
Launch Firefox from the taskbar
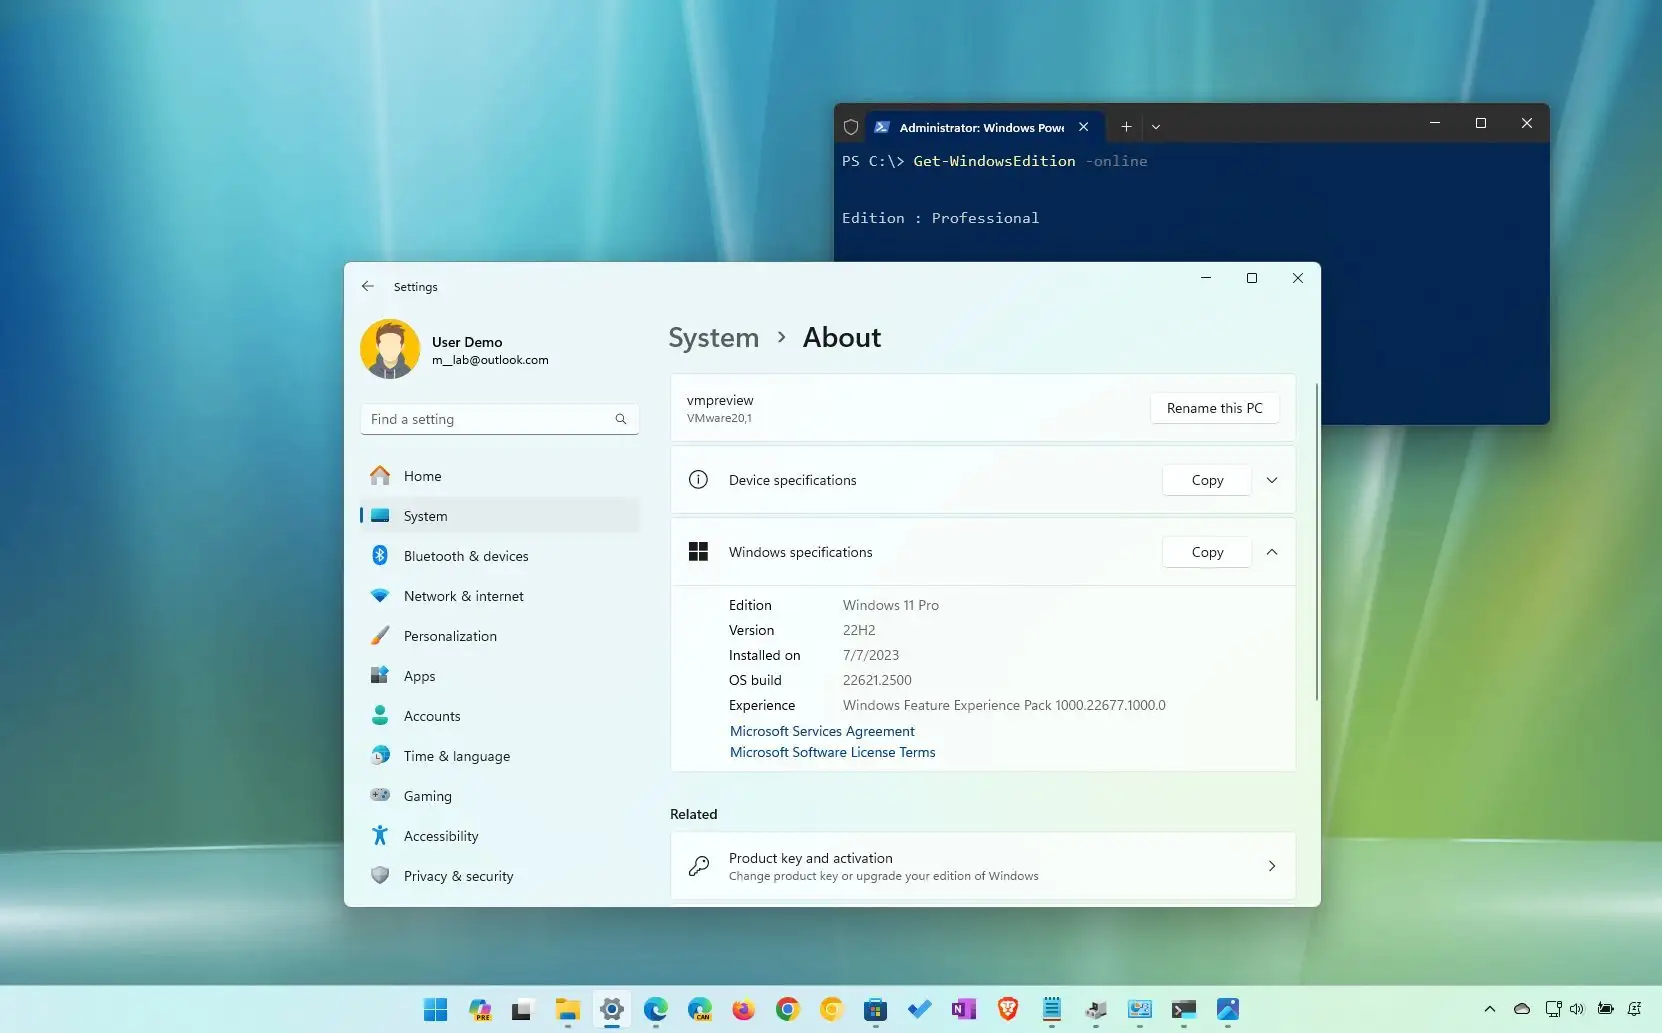pos(743,1010)
